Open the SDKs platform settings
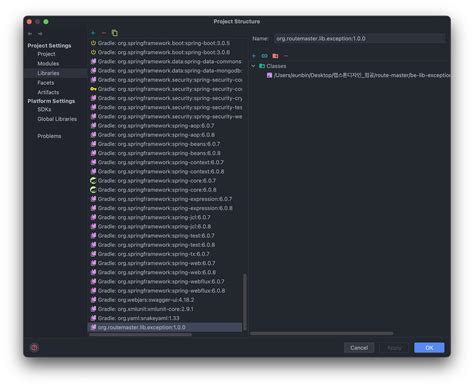The width and height of the screenshot is (474, 388). tap(44, 109)
